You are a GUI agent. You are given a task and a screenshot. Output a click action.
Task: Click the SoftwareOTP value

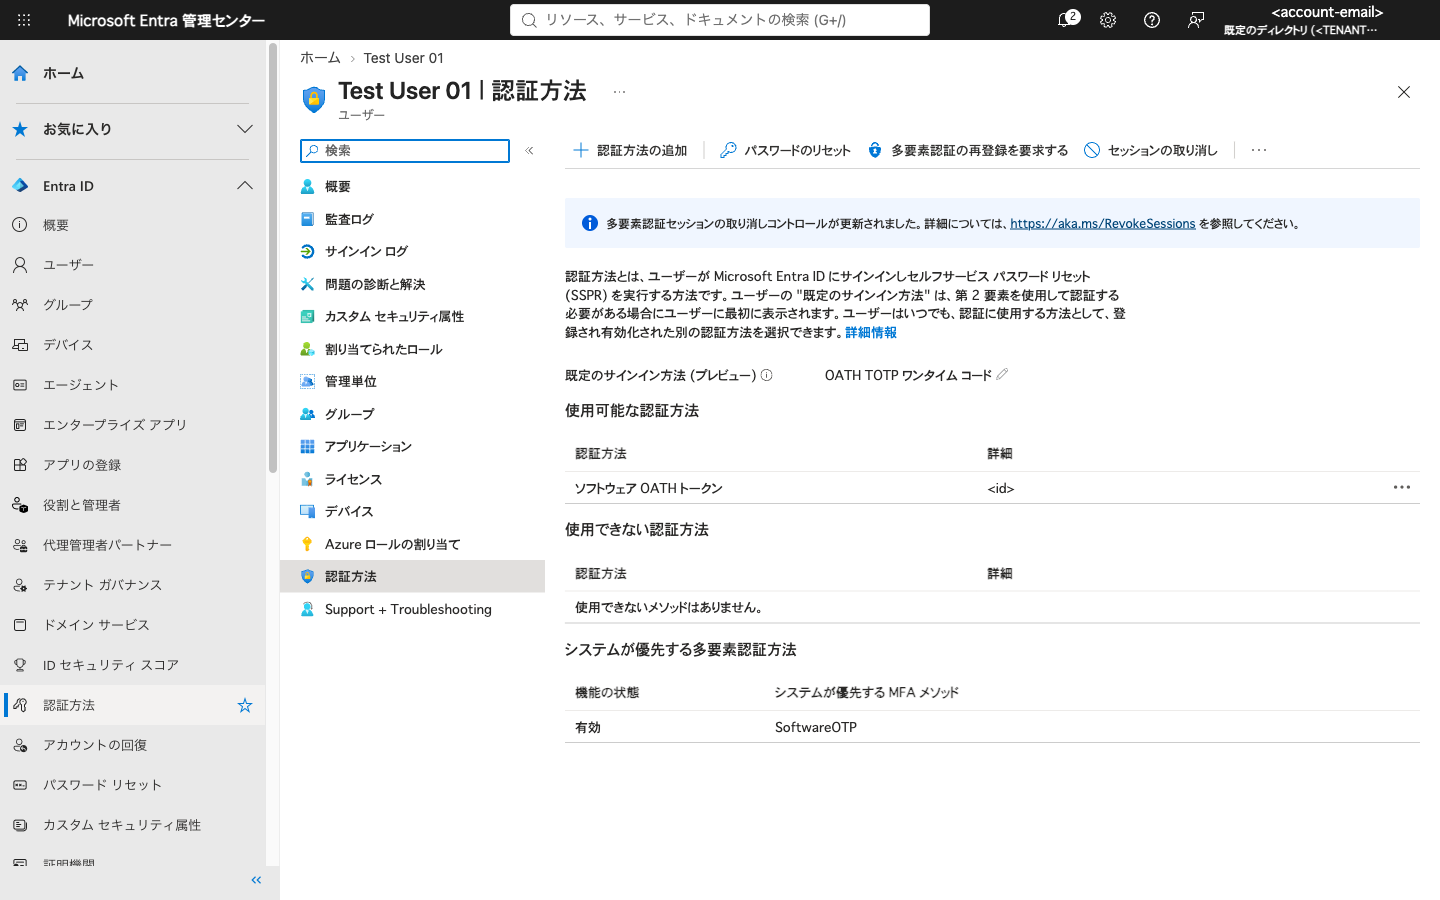coord(816,728)
